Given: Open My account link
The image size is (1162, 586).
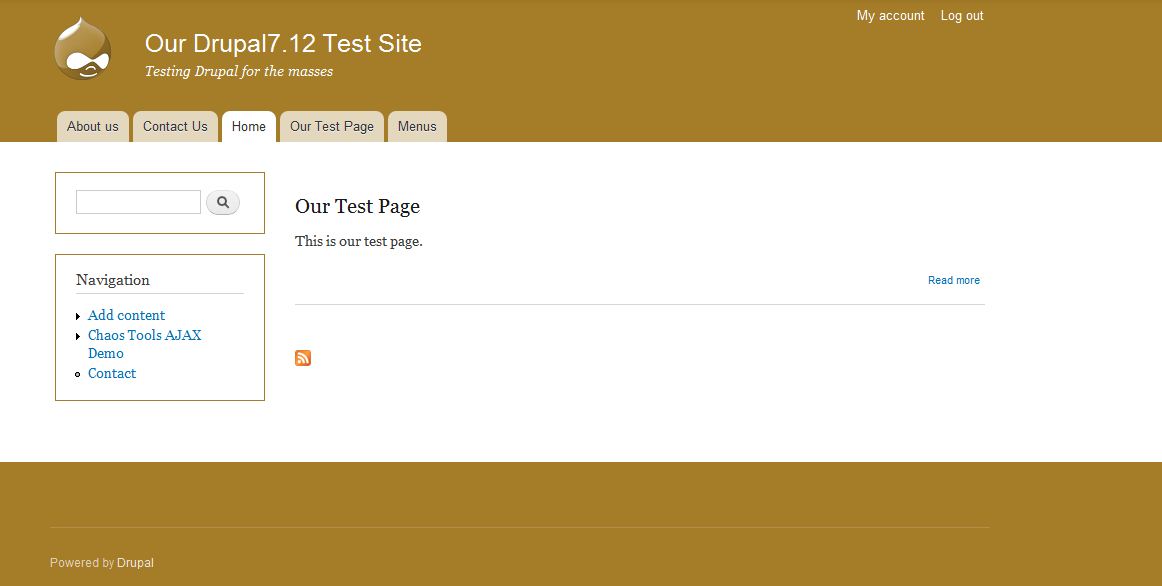Looking at the screenshot, I should pos(890,16).
